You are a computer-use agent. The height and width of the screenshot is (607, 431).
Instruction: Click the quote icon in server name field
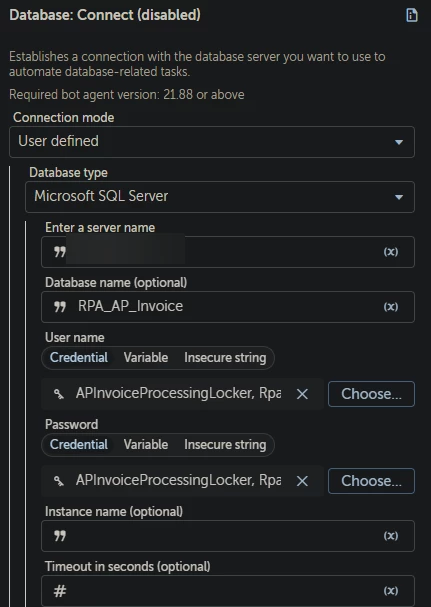coord(60,252)
